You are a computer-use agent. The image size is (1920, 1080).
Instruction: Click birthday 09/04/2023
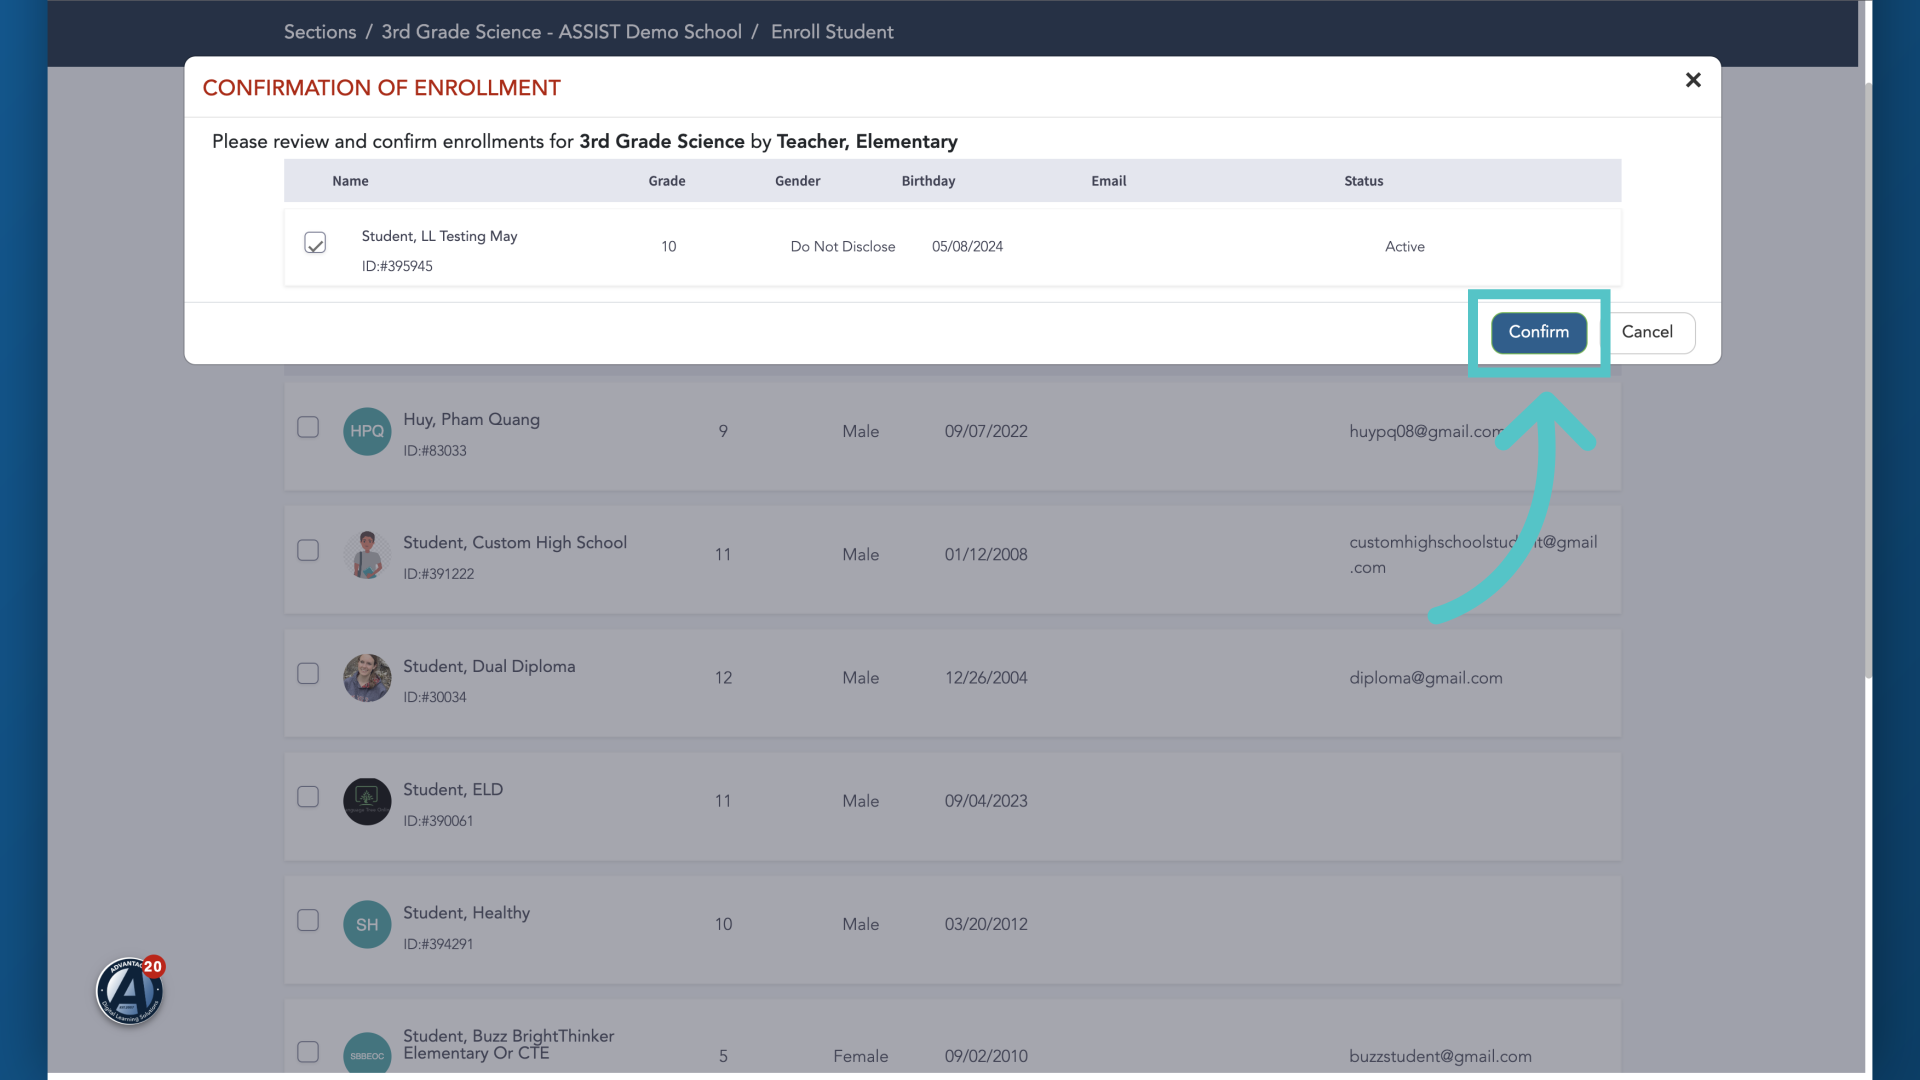click(986, 801)
